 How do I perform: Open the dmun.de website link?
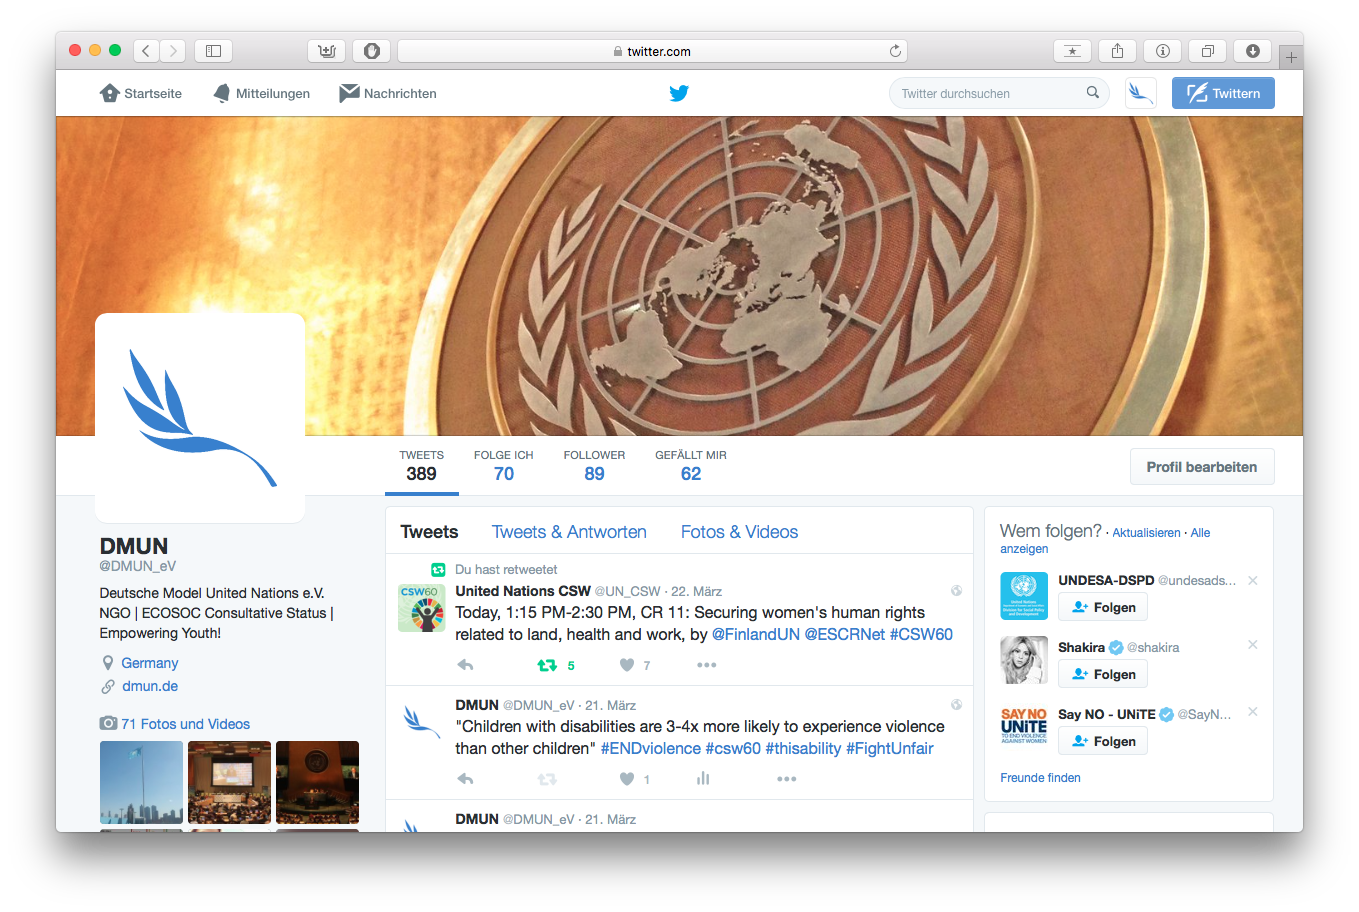coord(150,686)
